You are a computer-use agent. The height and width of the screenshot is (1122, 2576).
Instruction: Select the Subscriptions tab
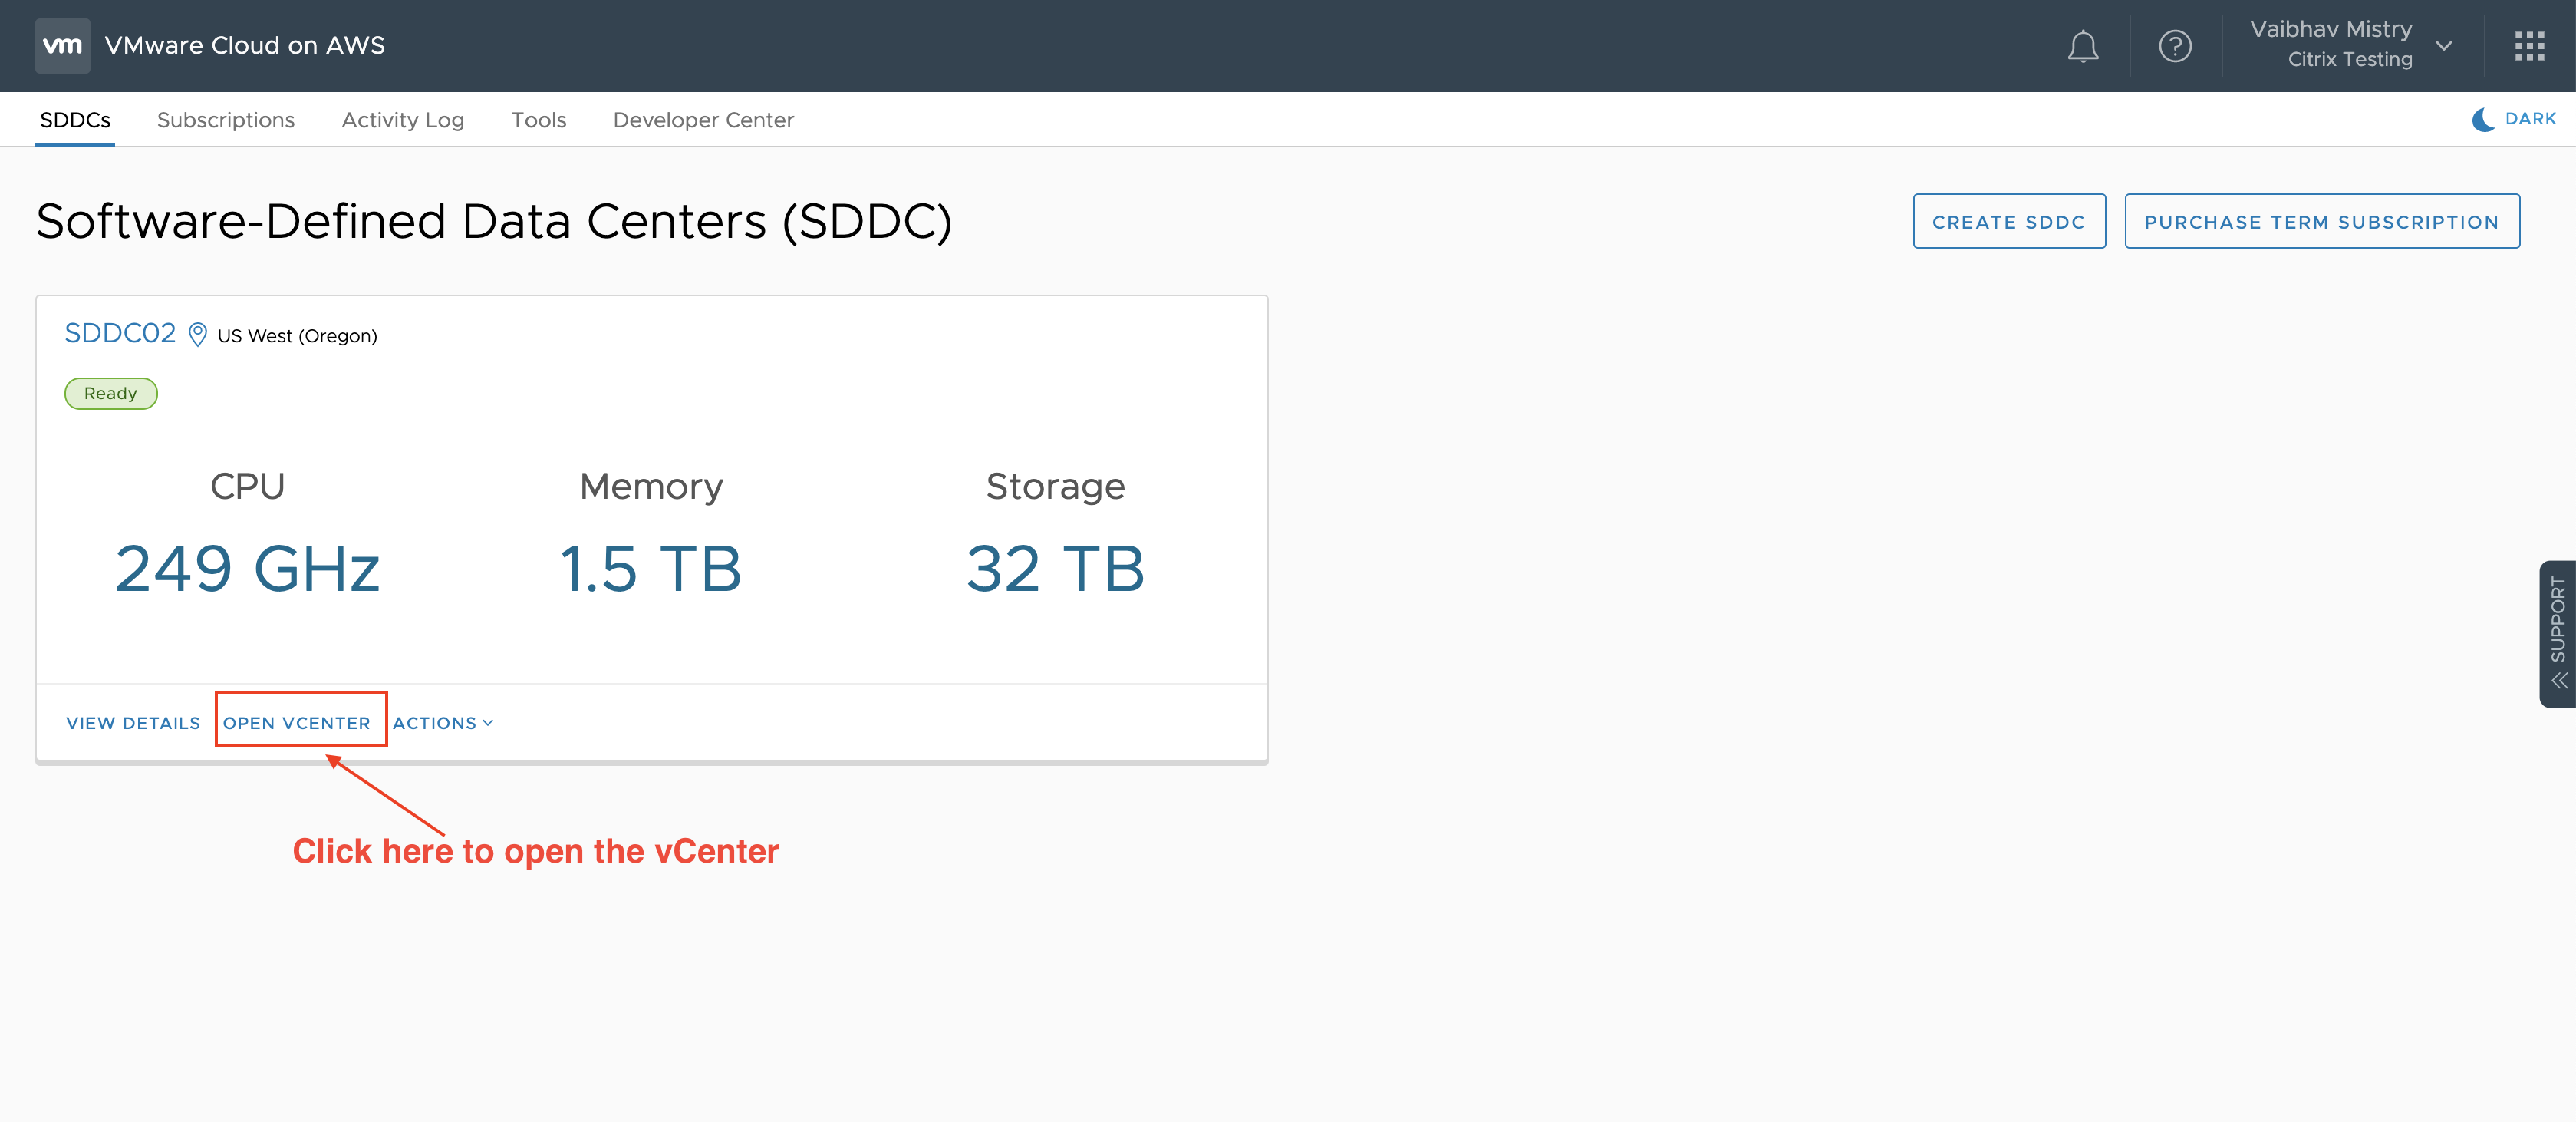[225, 118]
